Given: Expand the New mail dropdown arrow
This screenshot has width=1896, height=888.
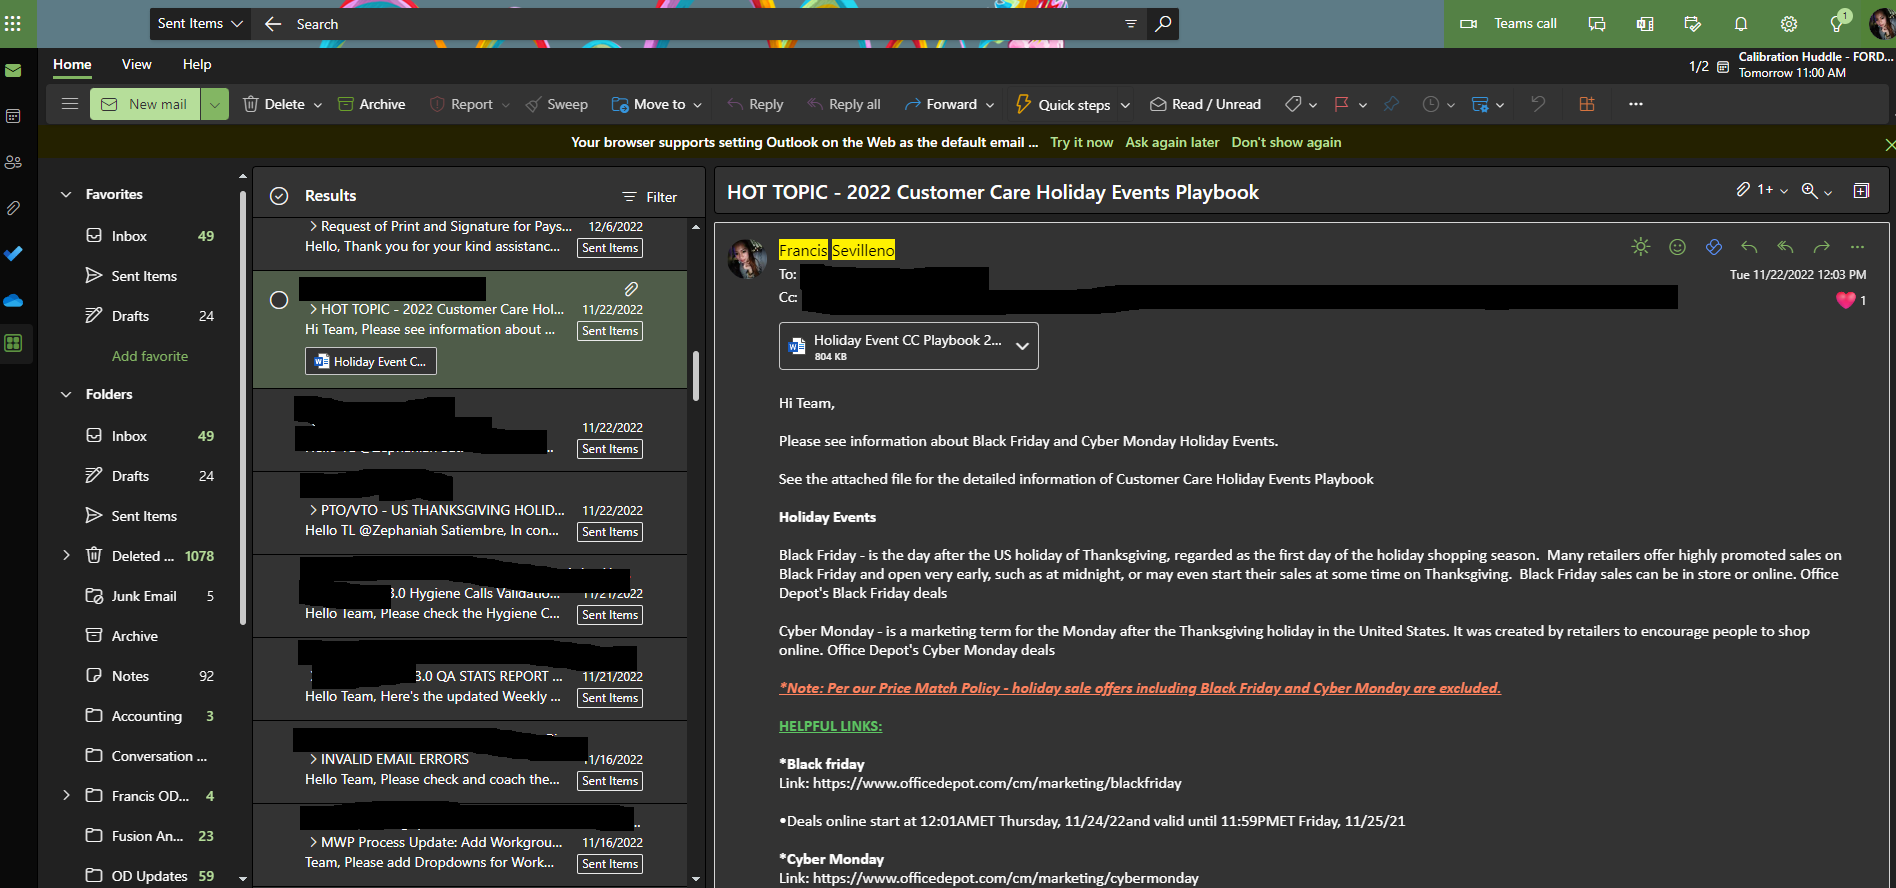Looking at the screenshot, I should 215,104.
